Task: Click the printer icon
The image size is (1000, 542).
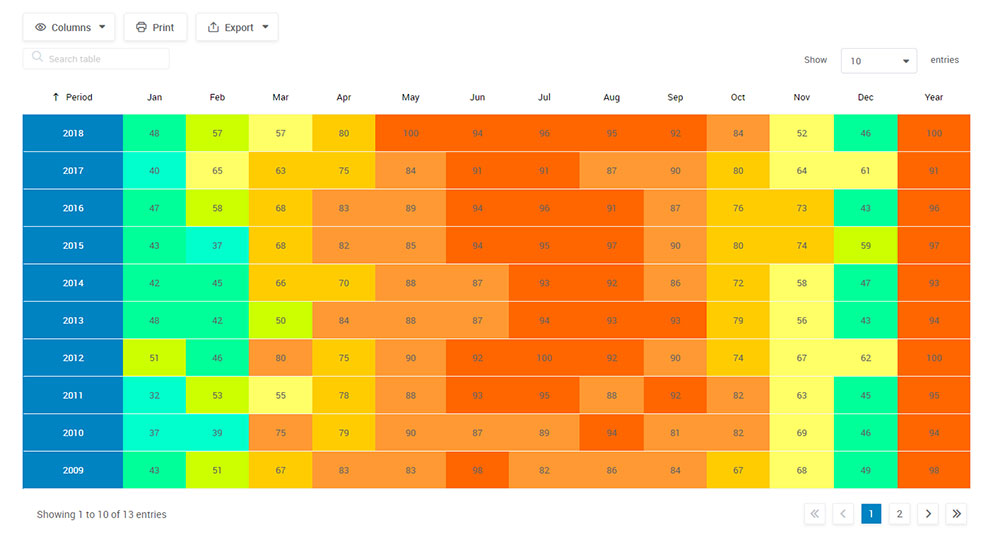Action: [141, 27]
